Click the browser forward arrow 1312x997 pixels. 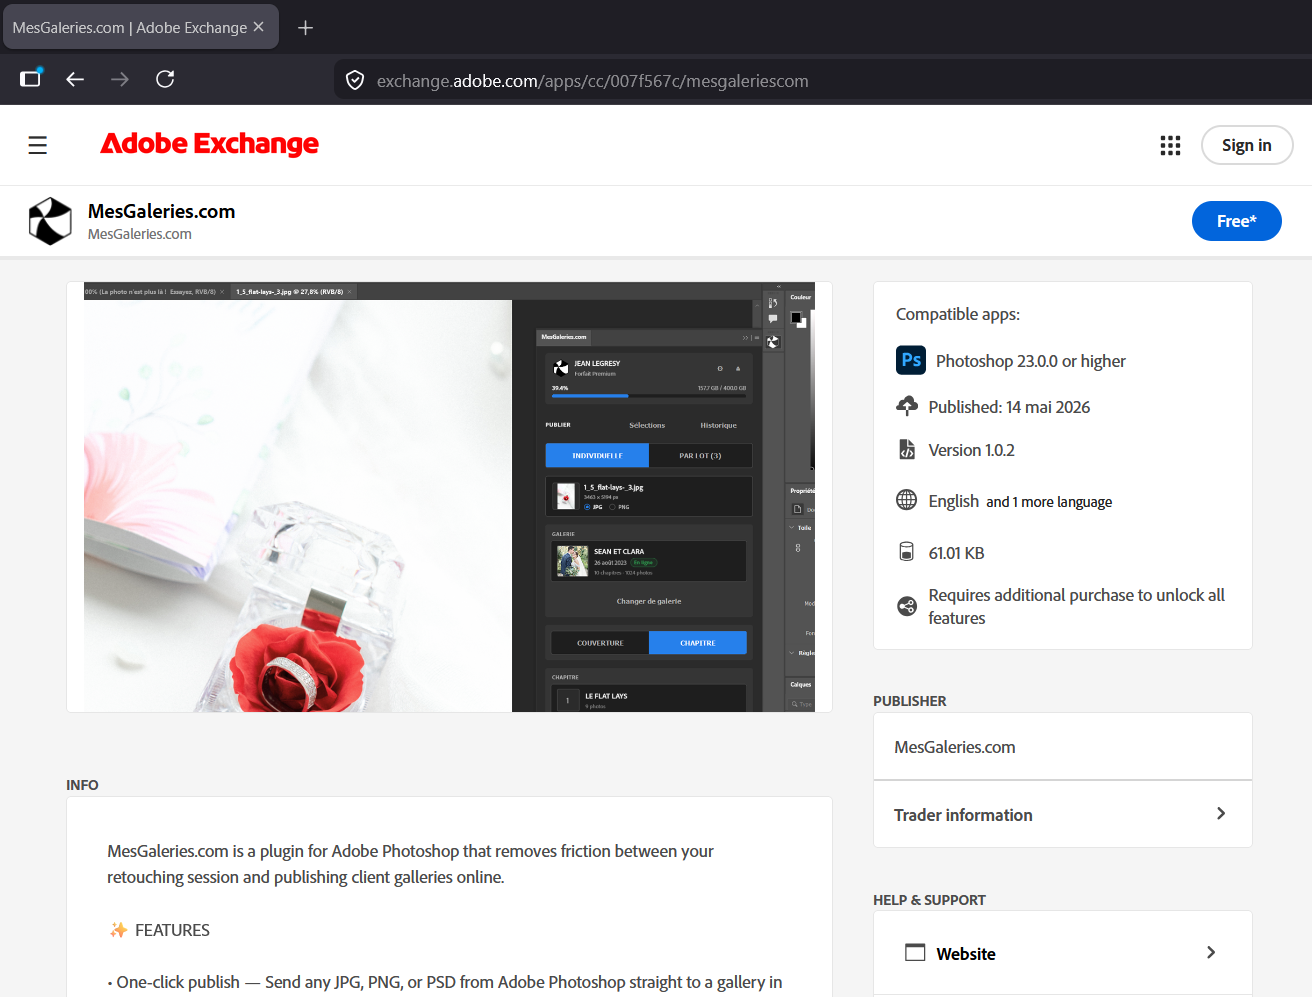pyautogui.click(x=120, y=79)
